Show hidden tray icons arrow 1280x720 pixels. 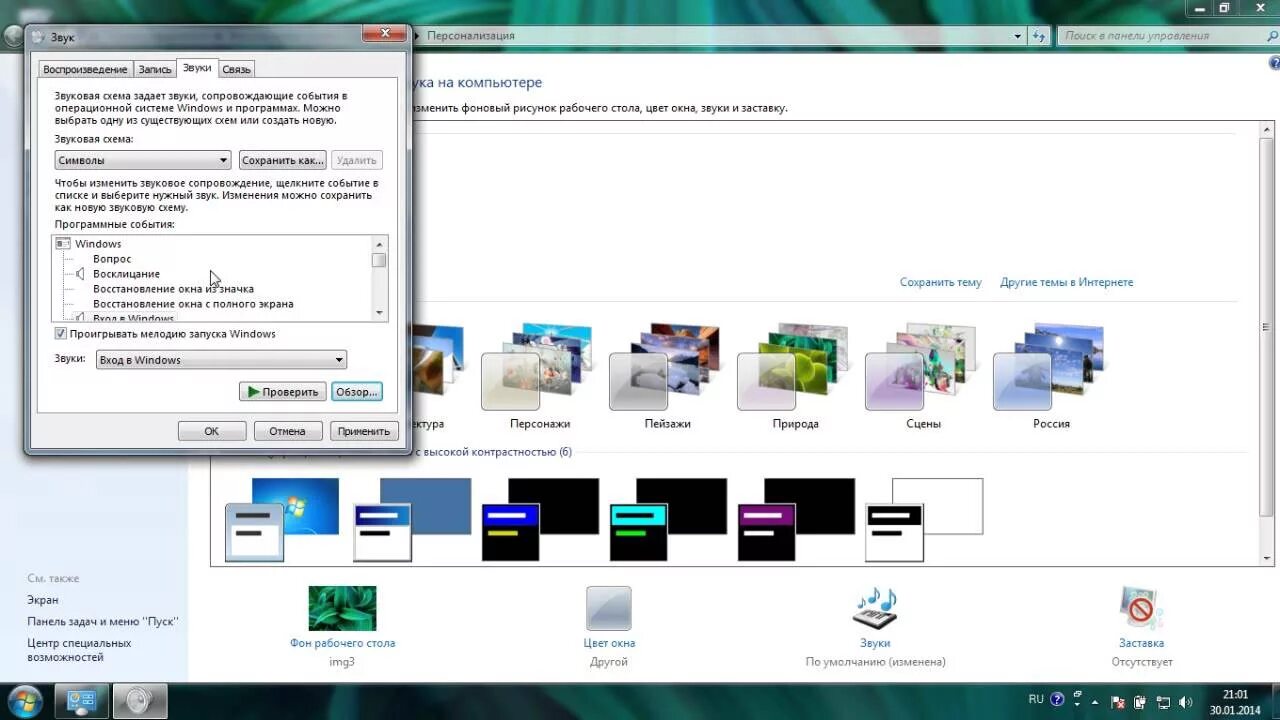tap(1096, 702)
